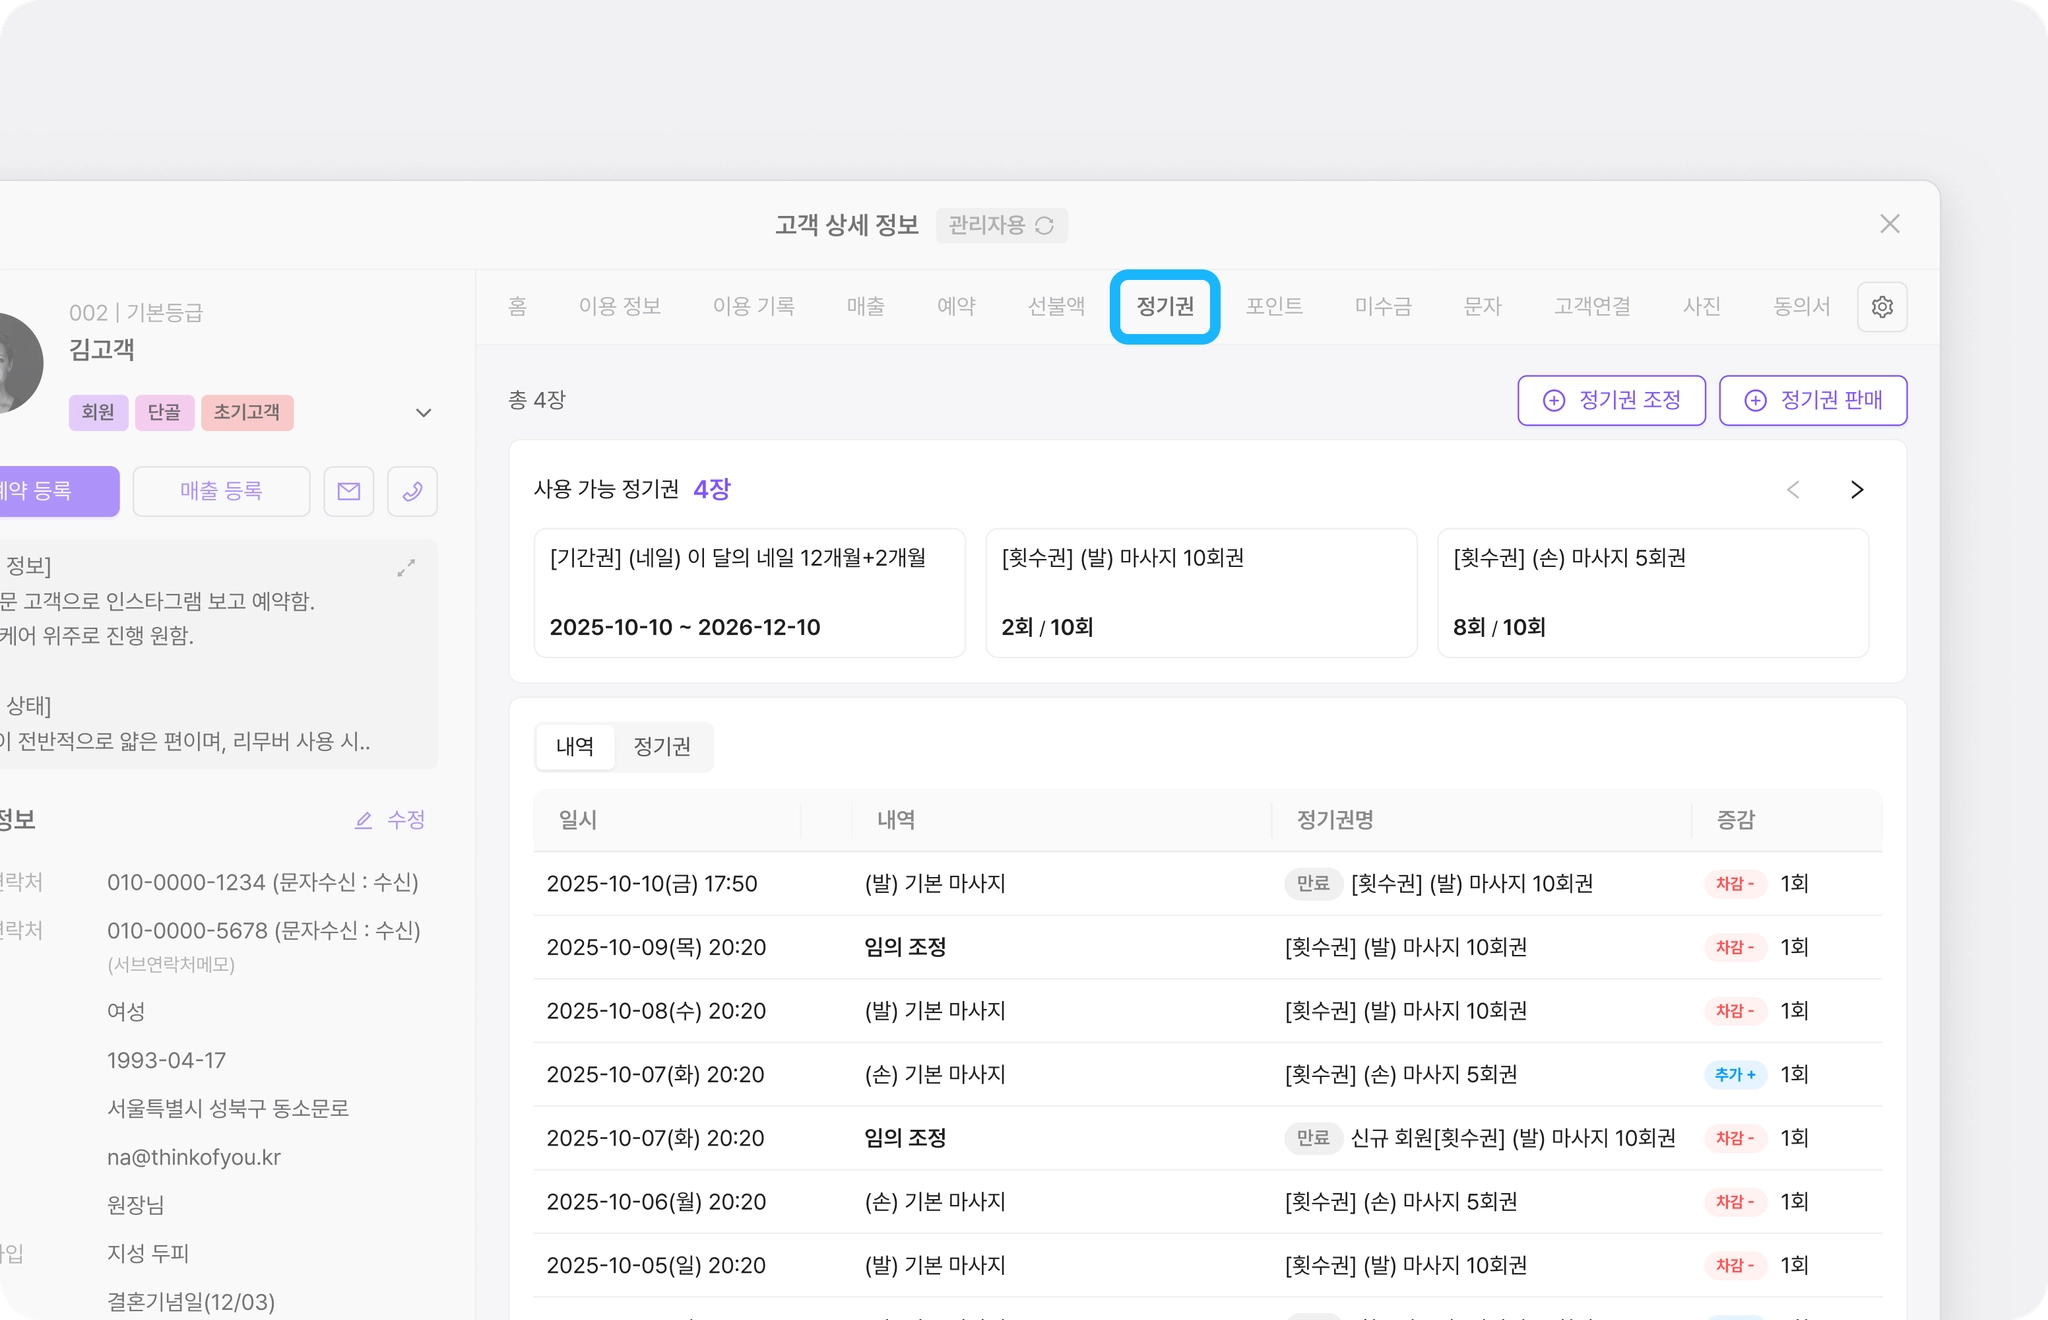Image resolution: width=2048 pixels, height=1320 pixels.
Task: Click the pink 초기고객 tag
Action: 247,412
